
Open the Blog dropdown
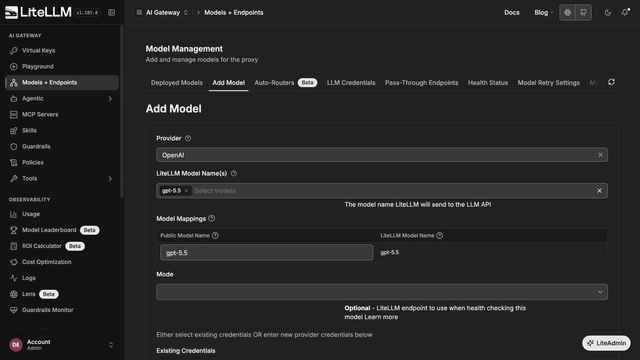pos(544,13)
